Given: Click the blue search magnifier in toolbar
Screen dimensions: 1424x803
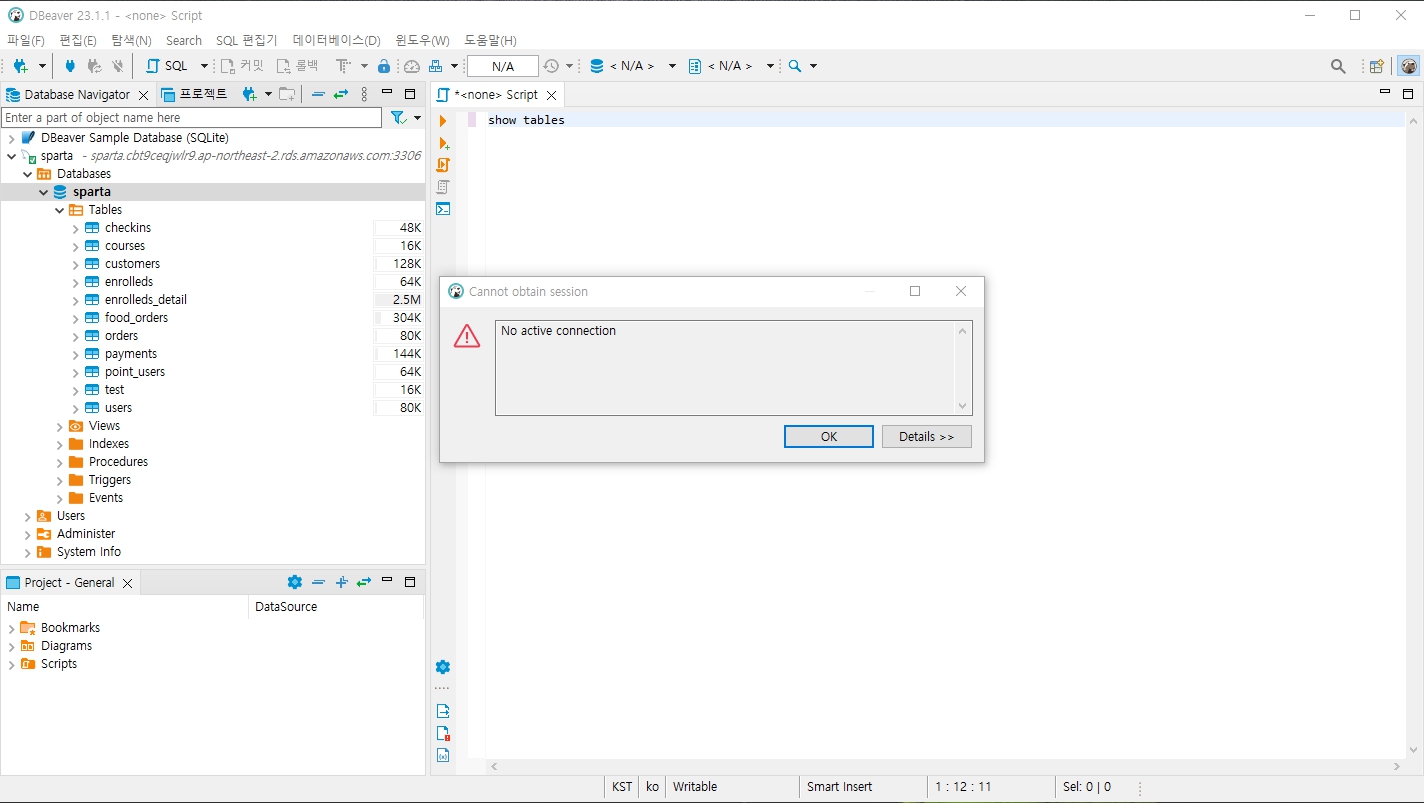Looking at the screenshot, I should 795,66.
